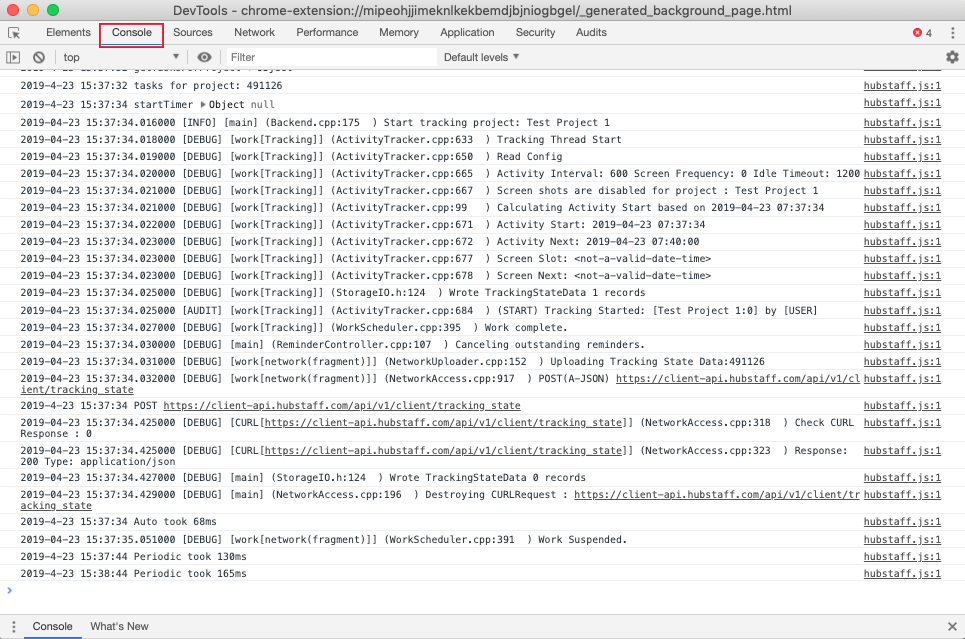
Task: Click the 'Activity Next: 2019-04-23 07:40:00' text
Action: pyautogui.click(x=598, y=242)
